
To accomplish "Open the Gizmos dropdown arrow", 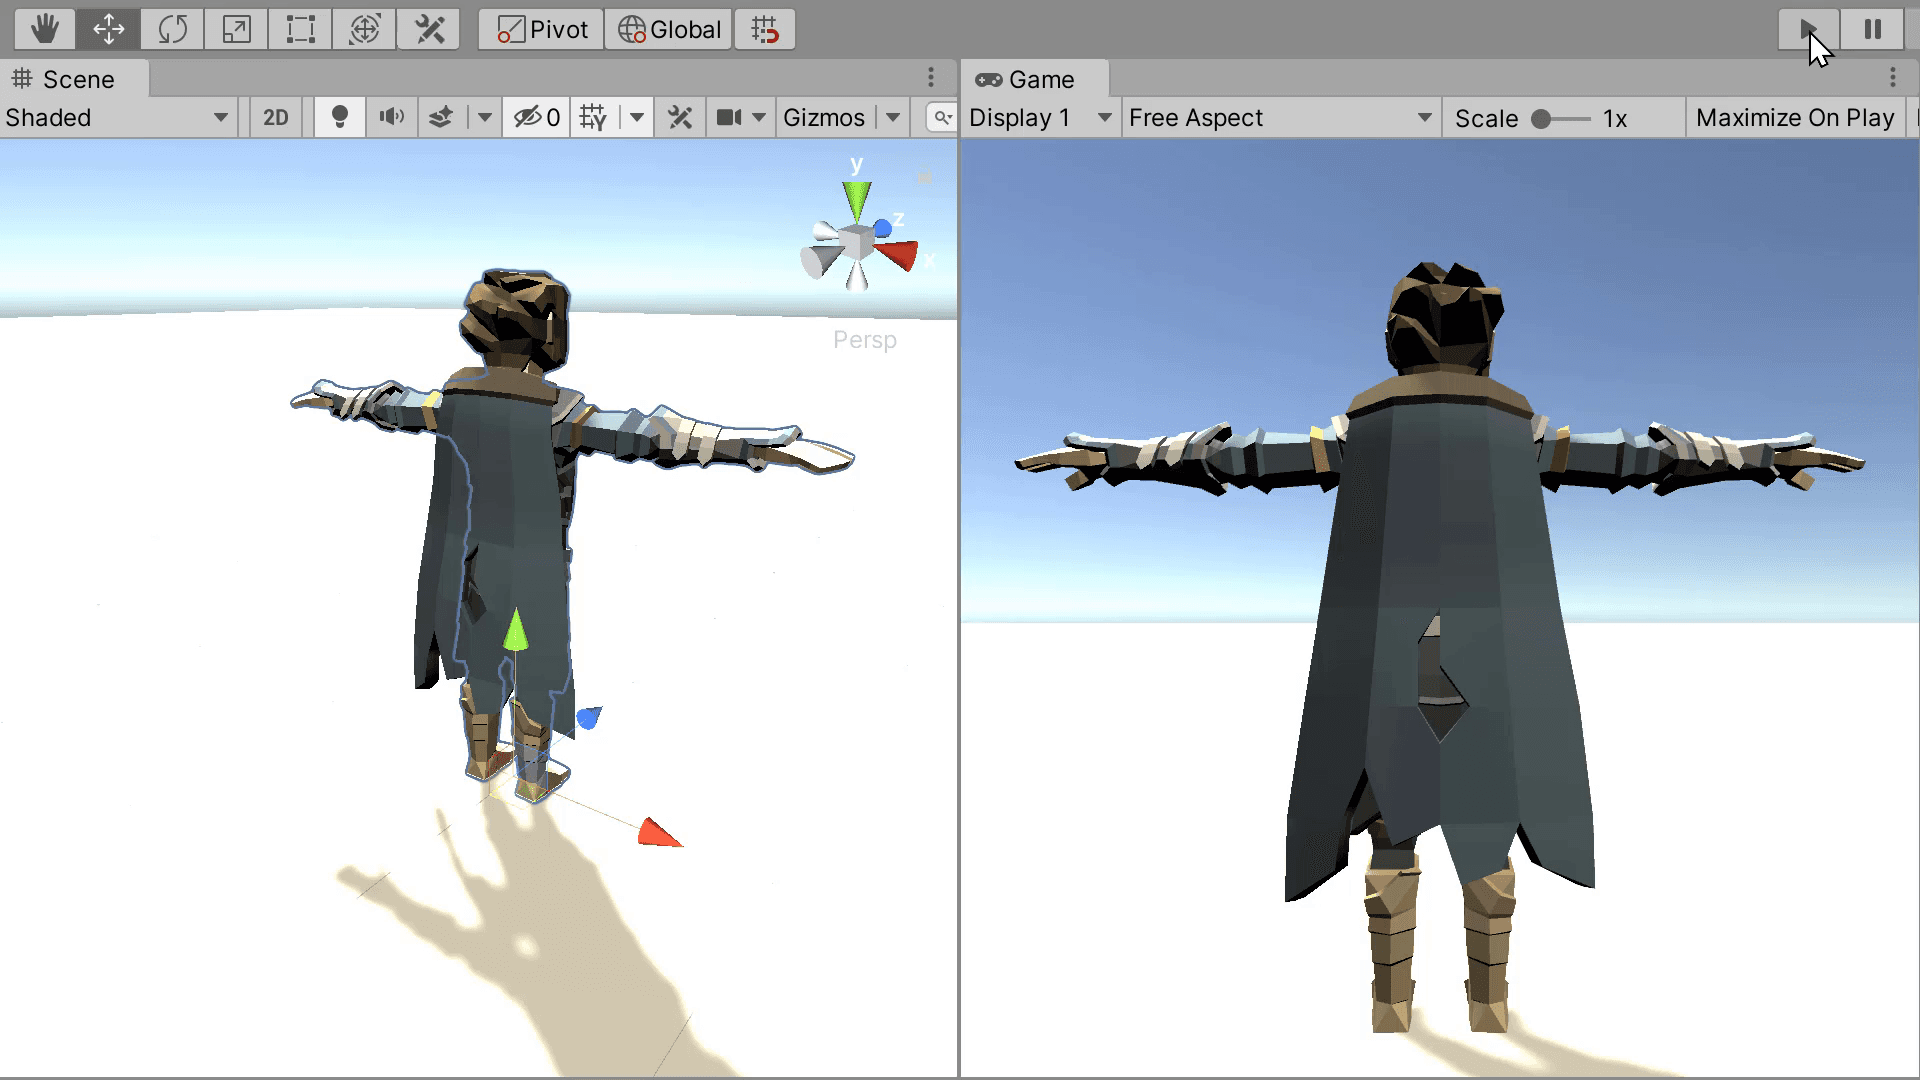I will [892, 117].
